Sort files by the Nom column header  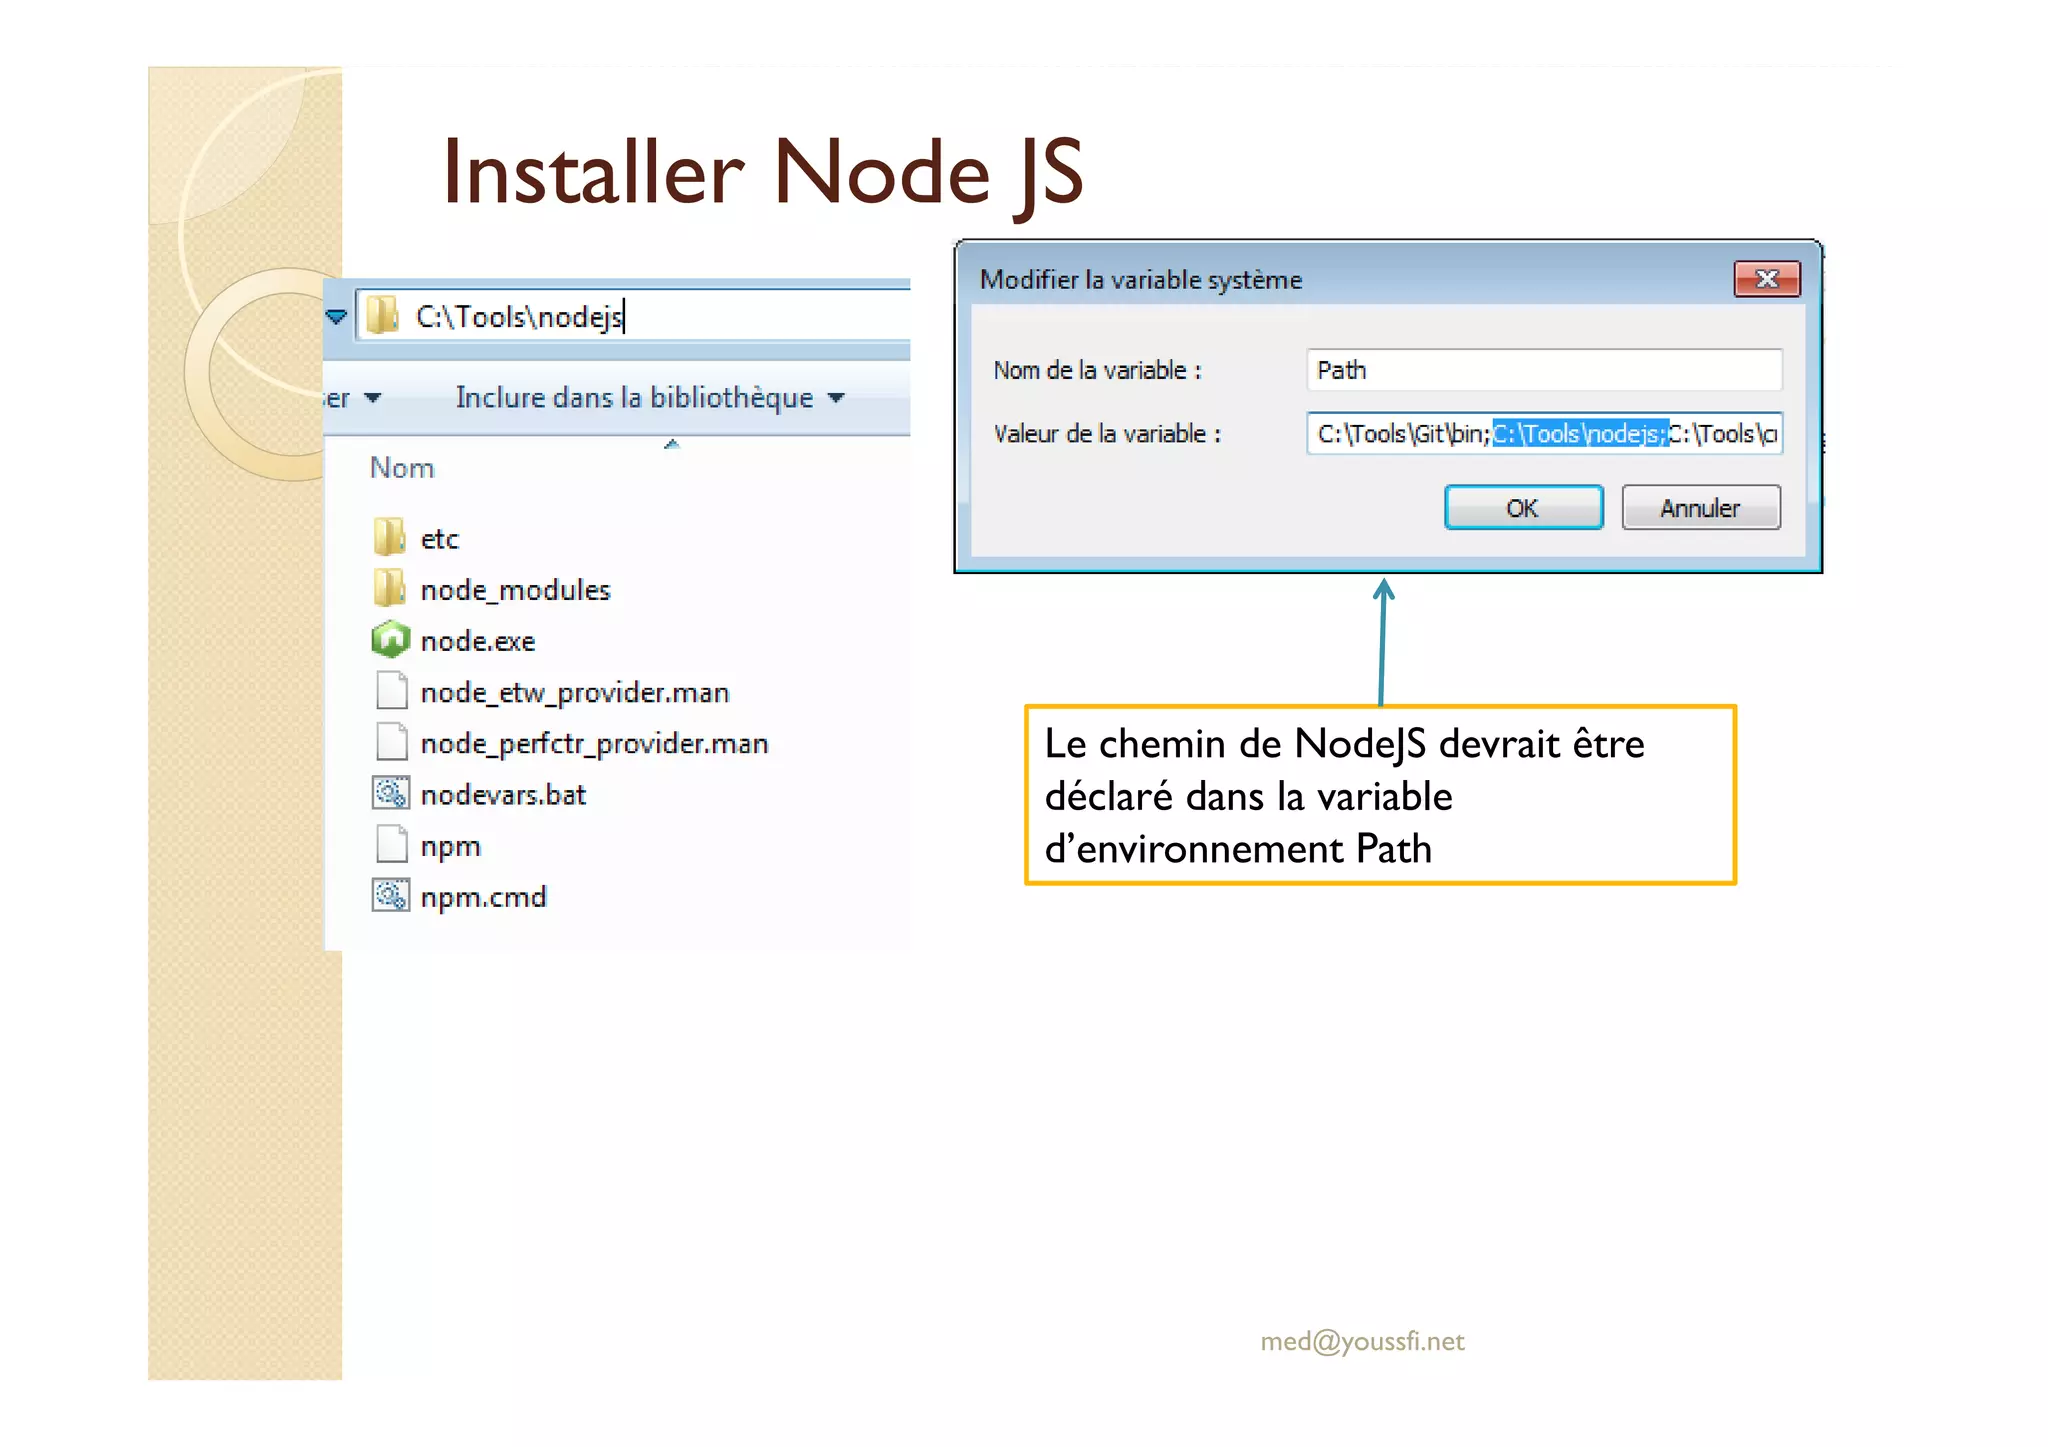coord(402,468)
